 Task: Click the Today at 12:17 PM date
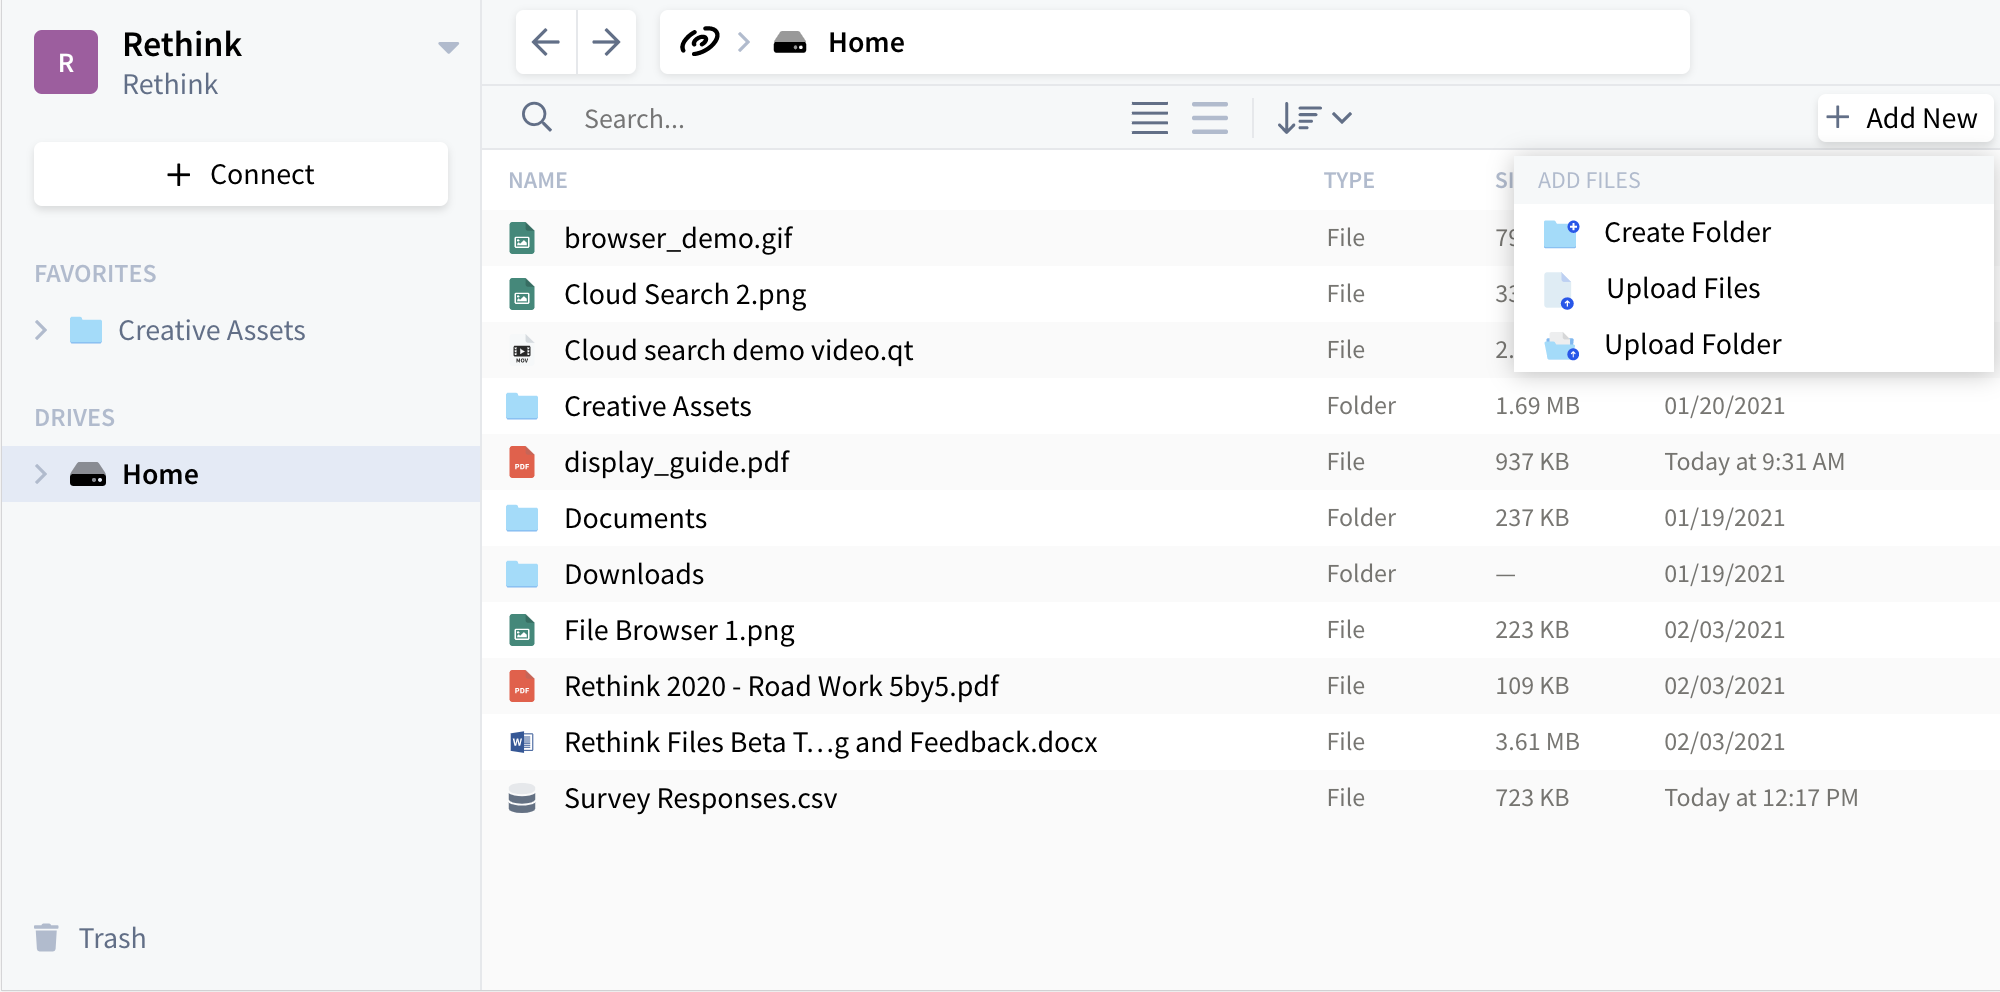click(1761, 798)
